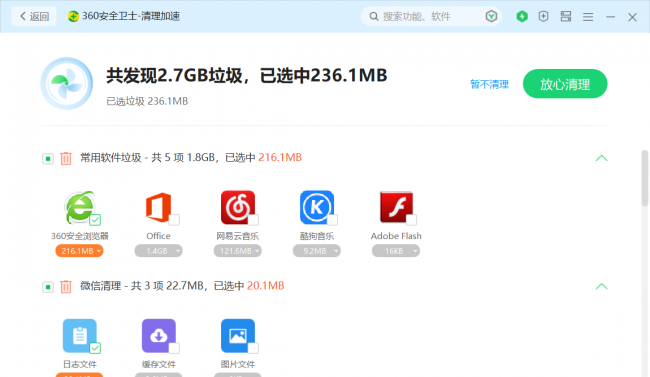Click the 酷狗音乐 label
Viewport: 650px width, 377px height.
[x=317, y=236]
